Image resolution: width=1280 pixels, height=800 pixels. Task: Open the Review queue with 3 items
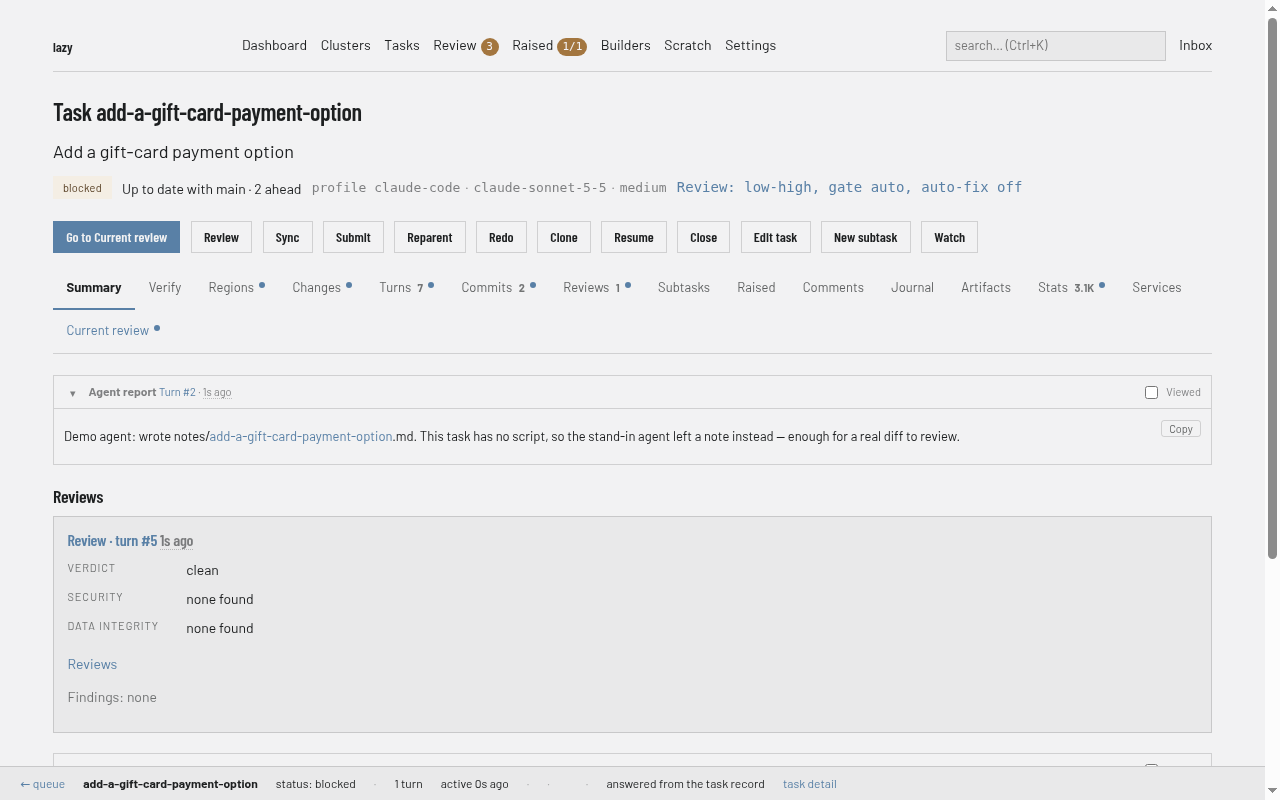[x=466, y=45]
